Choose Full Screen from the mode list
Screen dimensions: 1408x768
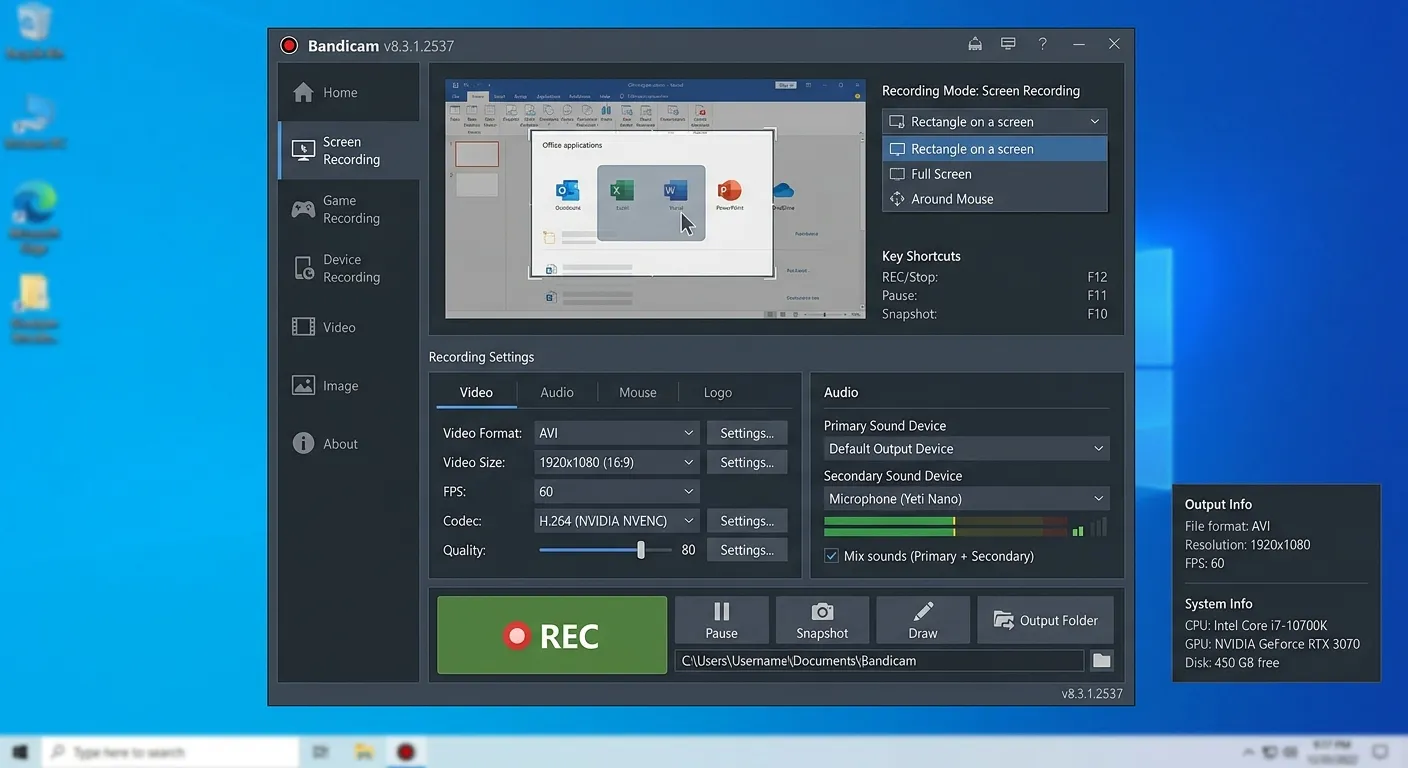point(995,174)
